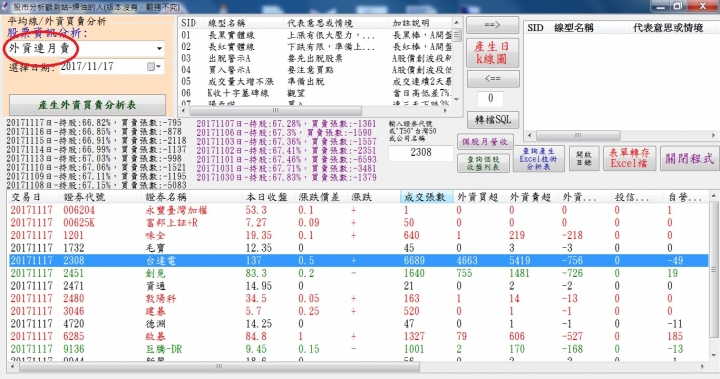Click the application icon in title bar

(x=5, y=6)
